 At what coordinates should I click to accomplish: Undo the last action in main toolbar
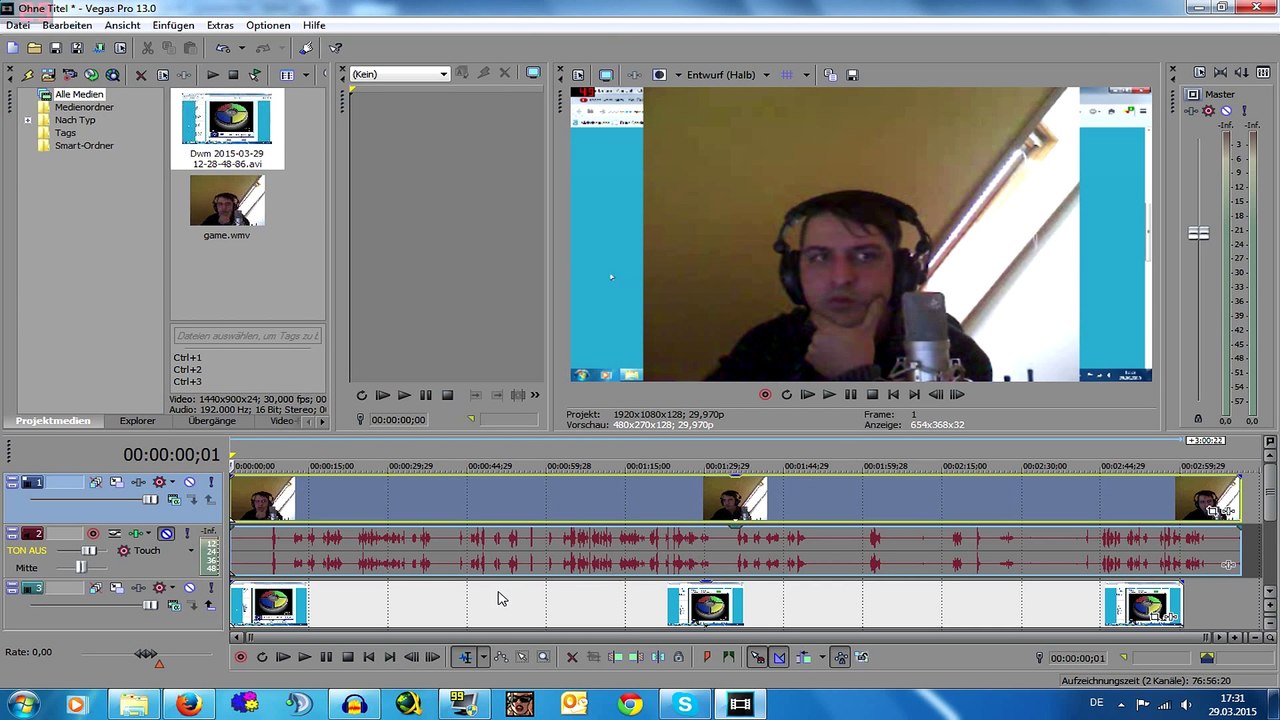tap(223, 48)
